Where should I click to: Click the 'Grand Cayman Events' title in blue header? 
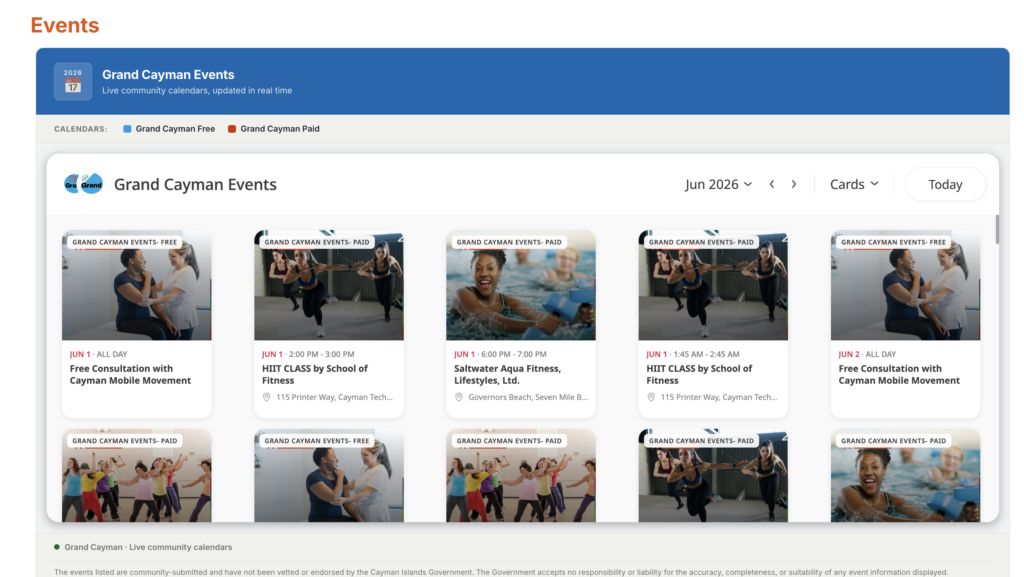[x=168, y=74]
